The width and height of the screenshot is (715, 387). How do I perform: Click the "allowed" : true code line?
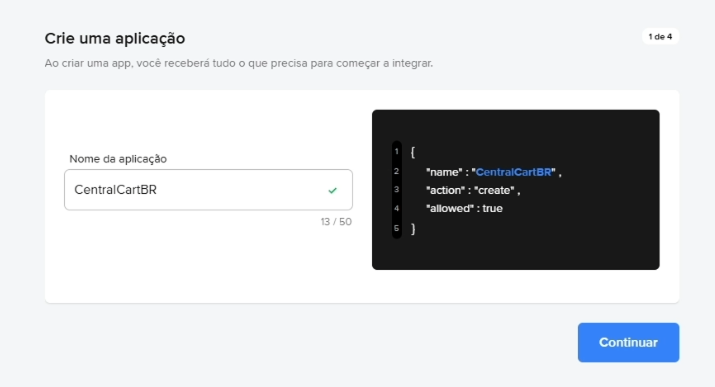point(464,208)
